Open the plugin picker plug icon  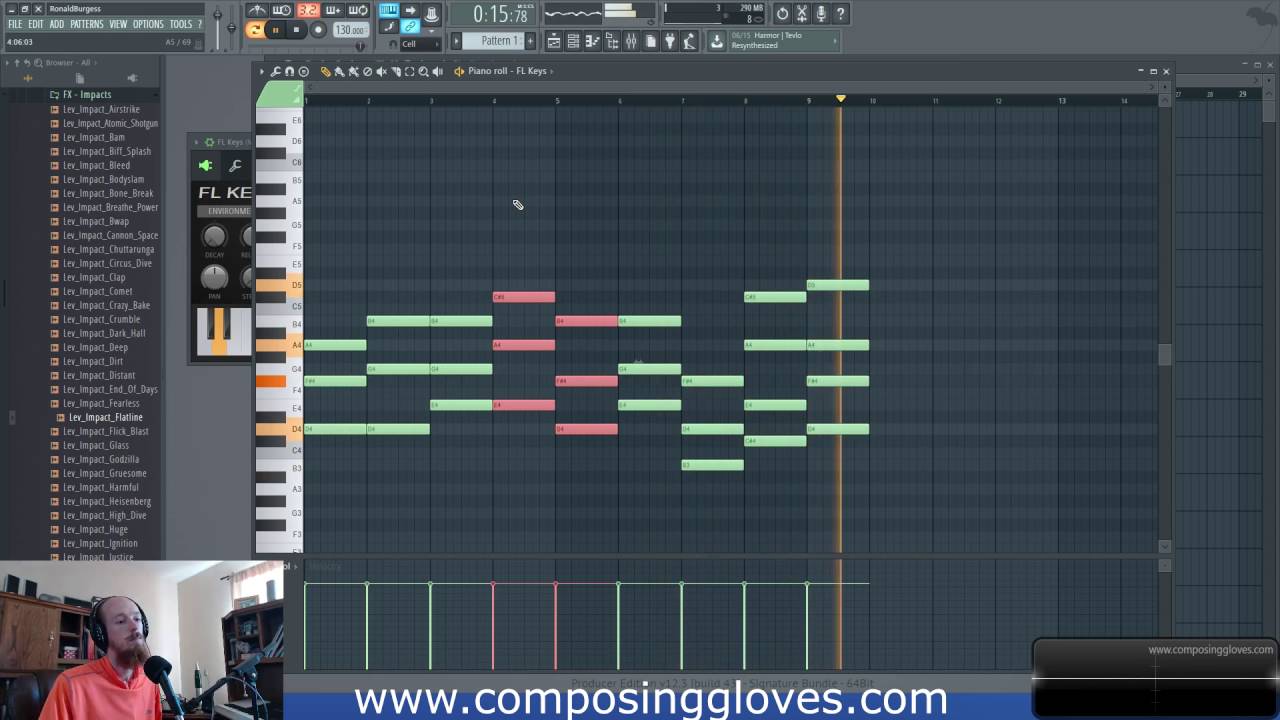pyautogui.click(x=670, y=41)
